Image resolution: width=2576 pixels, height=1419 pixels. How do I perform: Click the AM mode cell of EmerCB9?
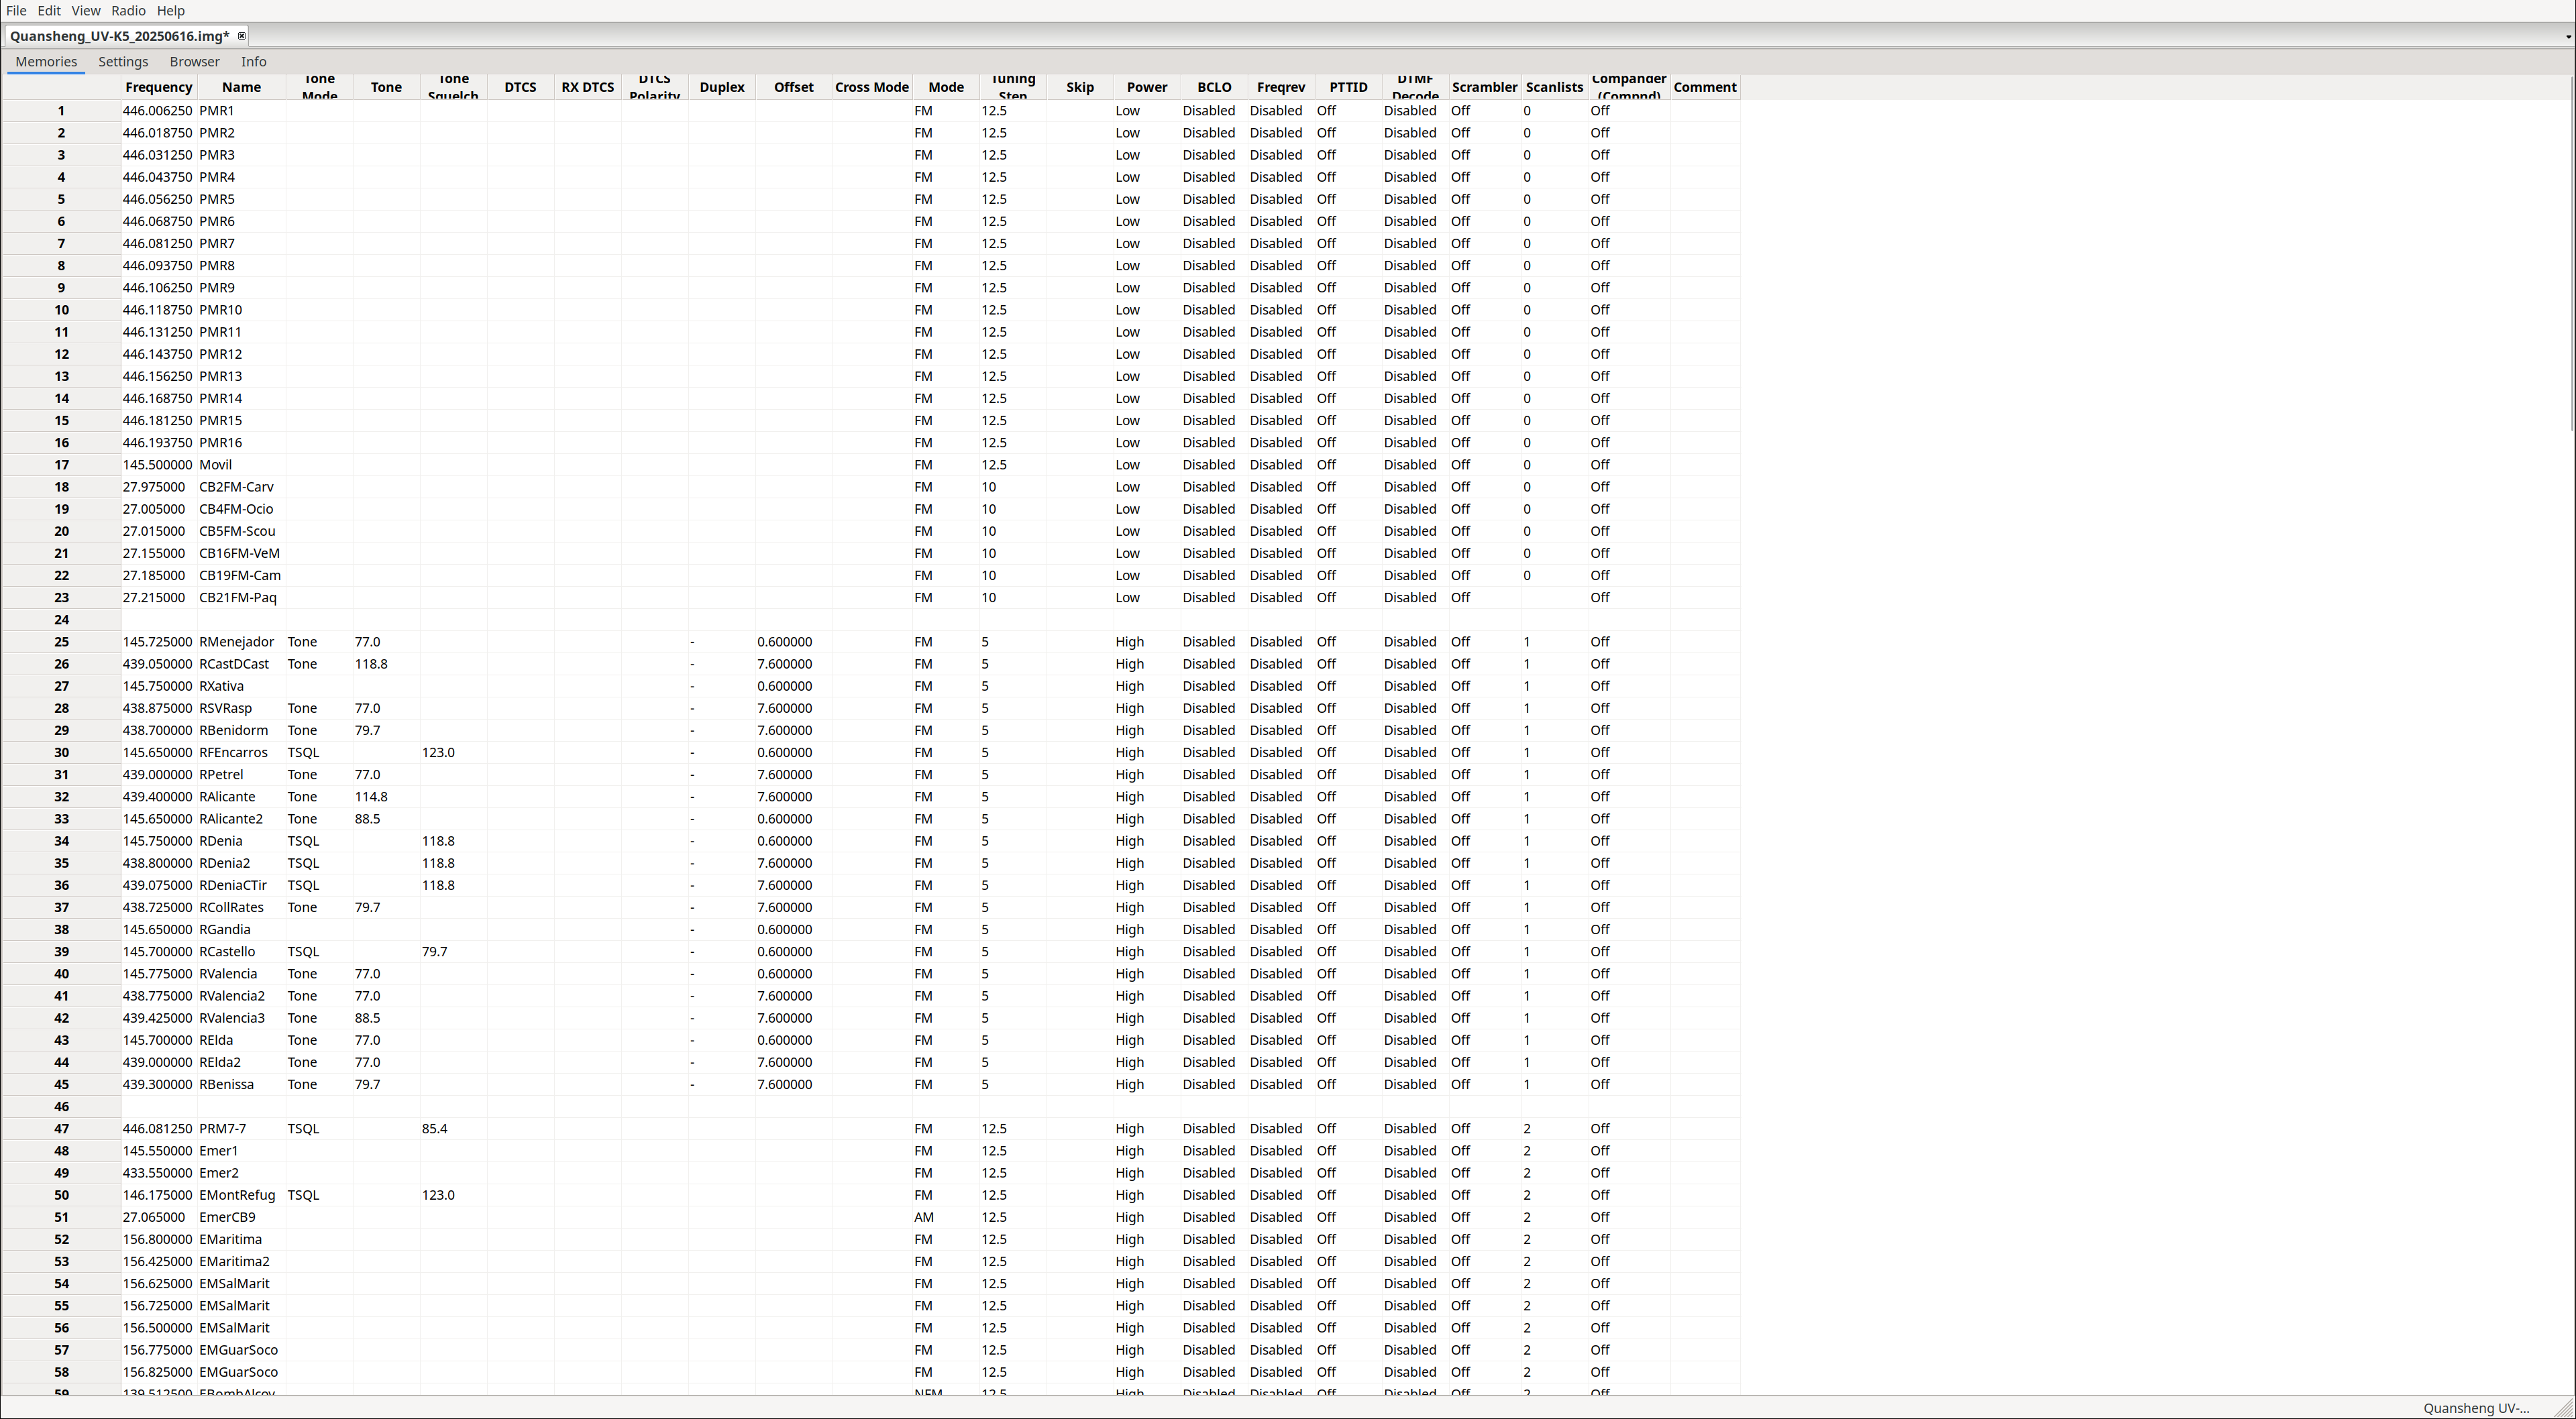click(x=923, y=1218)
